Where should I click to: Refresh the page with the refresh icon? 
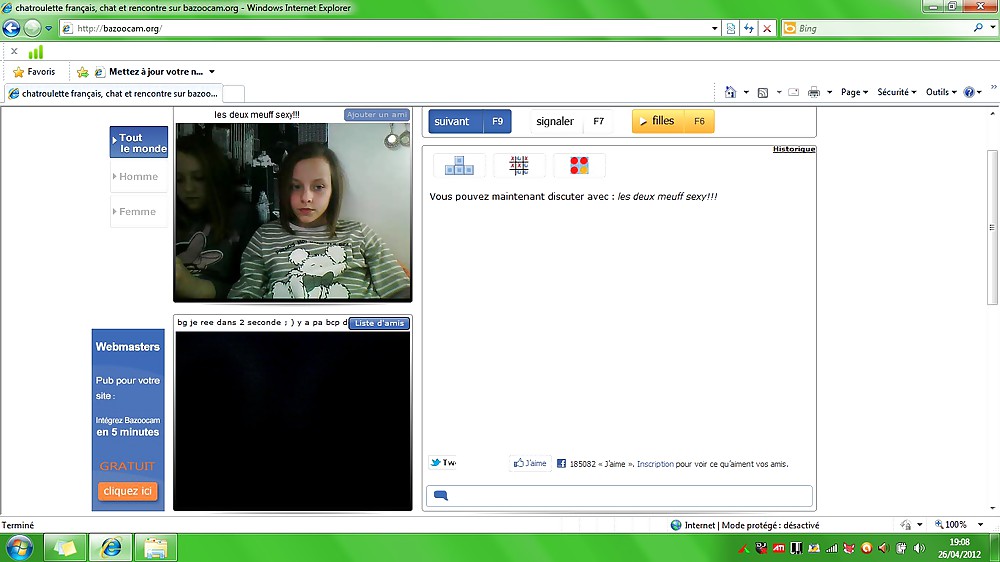749,29
